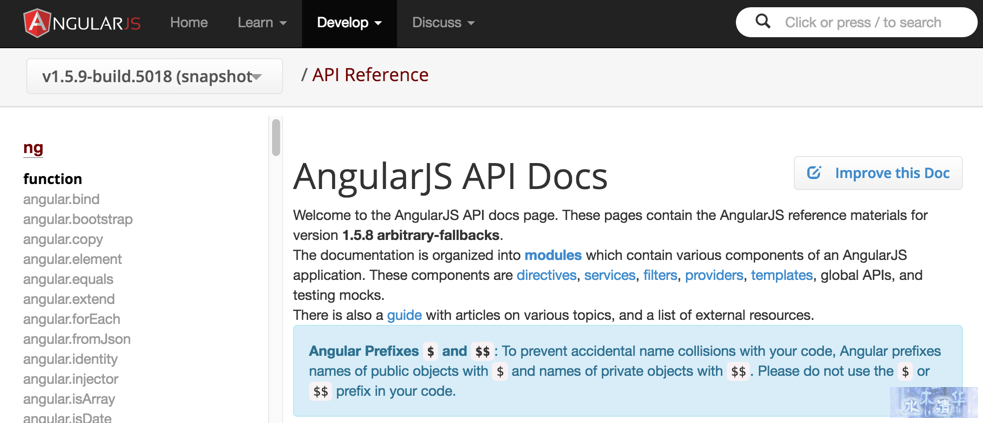
Task: Open angular.isArray in the sidebar
Action: pyautogui.click(x=69, y=399)
